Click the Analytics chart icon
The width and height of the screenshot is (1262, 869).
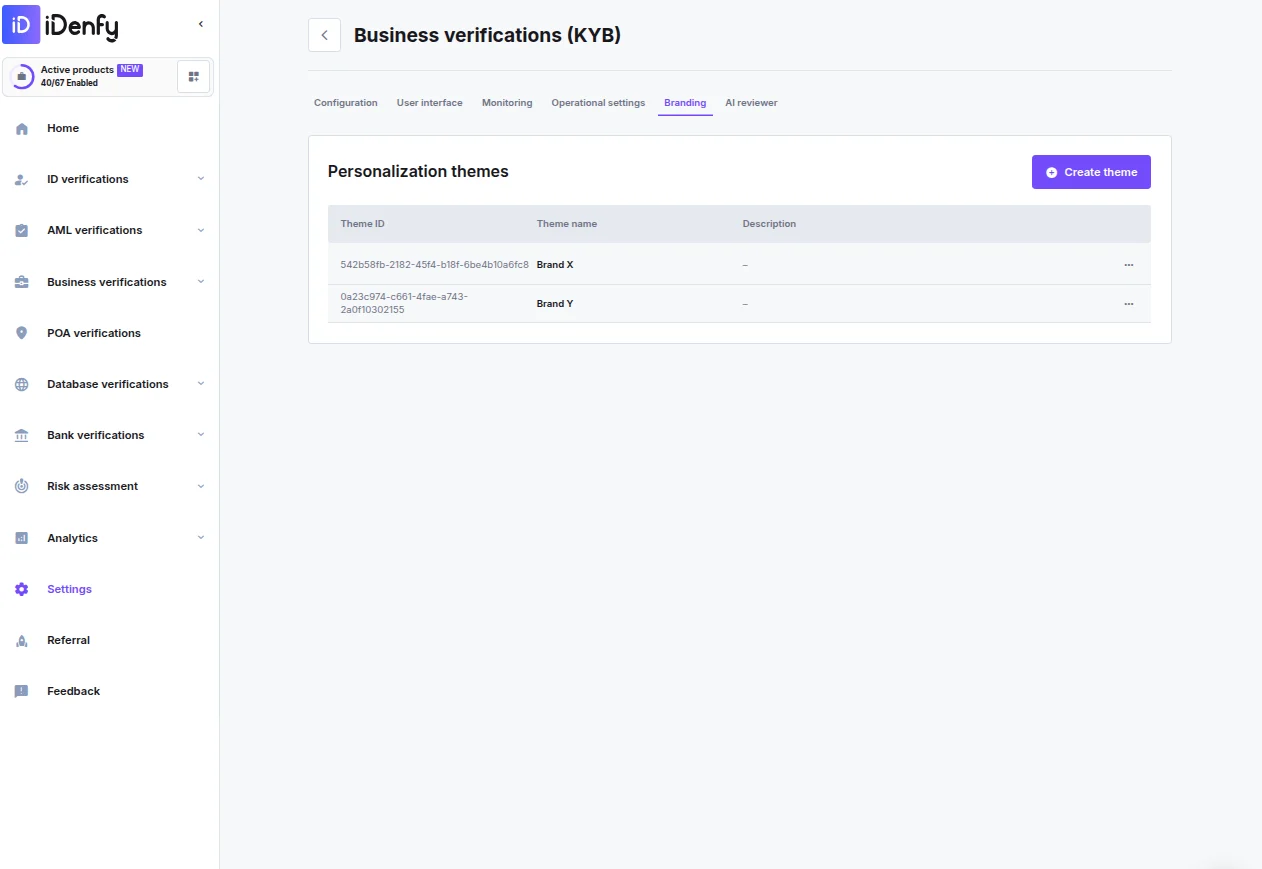tap(22, 538)
